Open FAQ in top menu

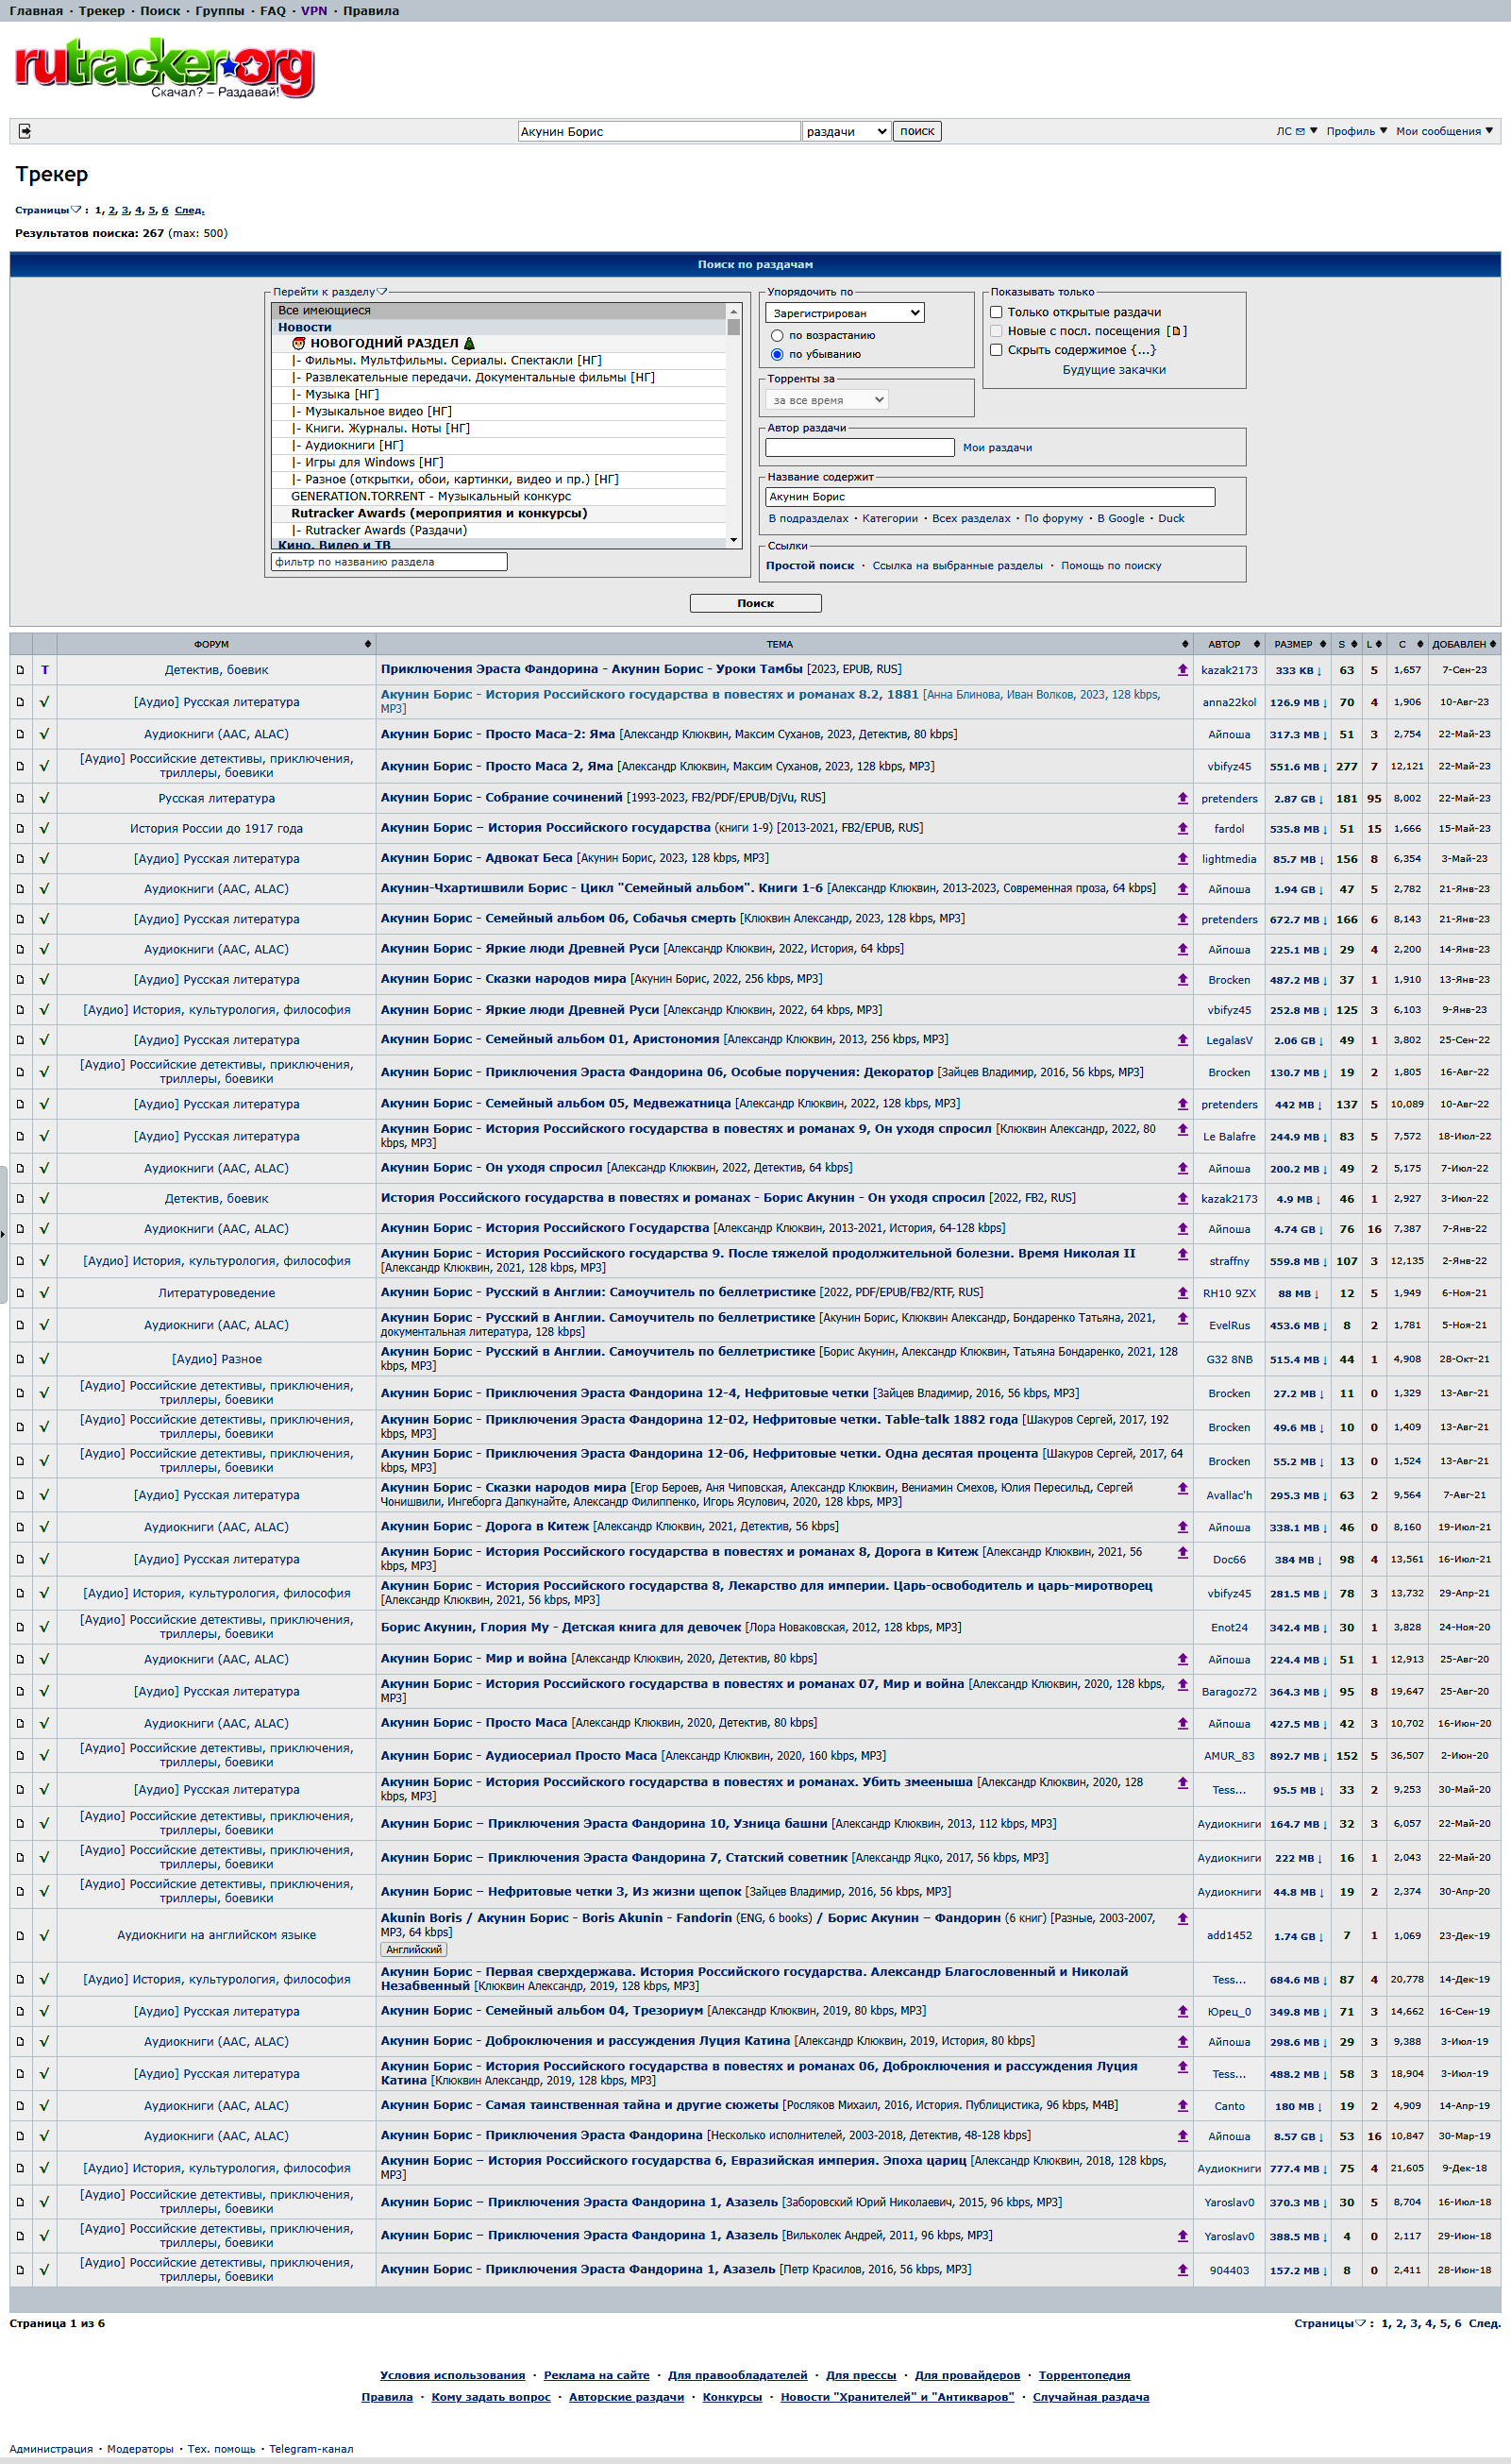click(273, 11)
